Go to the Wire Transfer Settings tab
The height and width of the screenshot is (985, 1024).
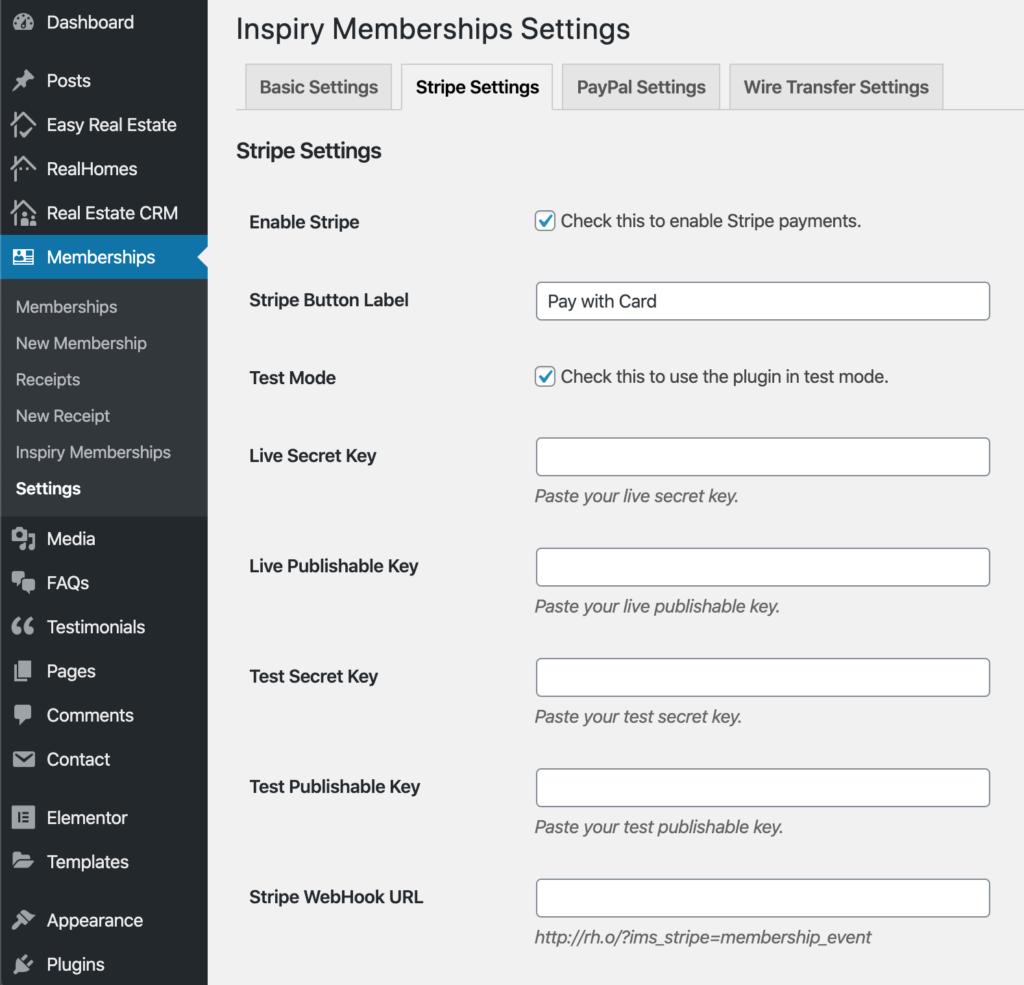836,87
